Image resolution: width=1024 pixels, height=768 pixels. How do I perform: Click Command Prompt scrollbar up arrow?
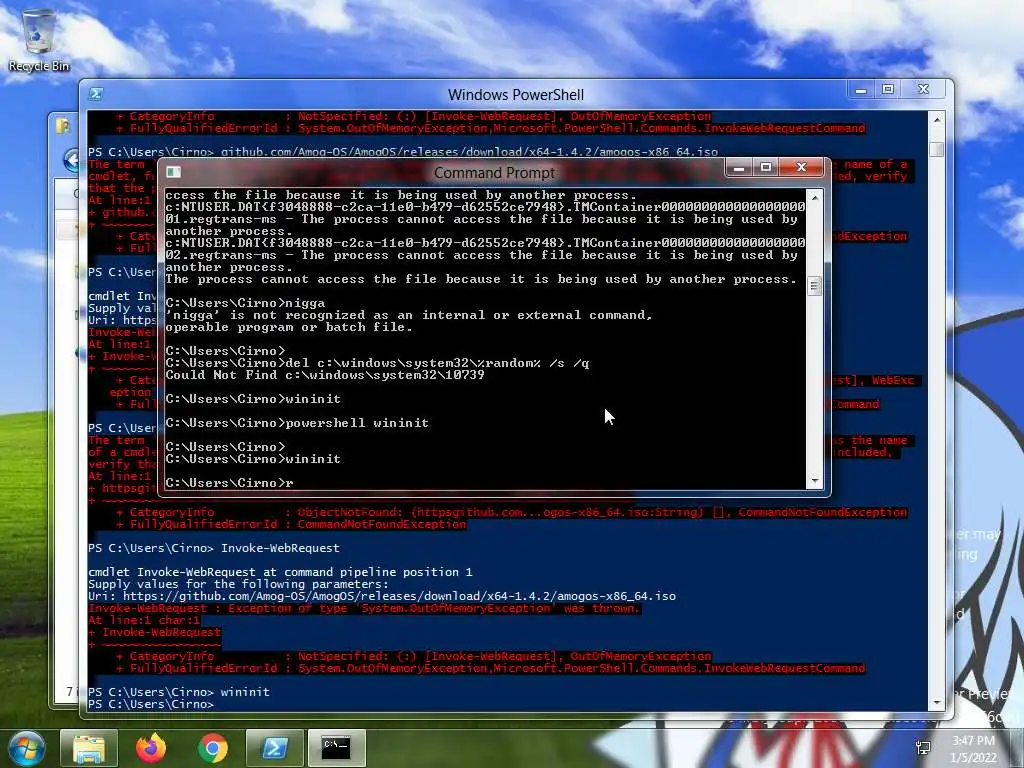(814, 197)
